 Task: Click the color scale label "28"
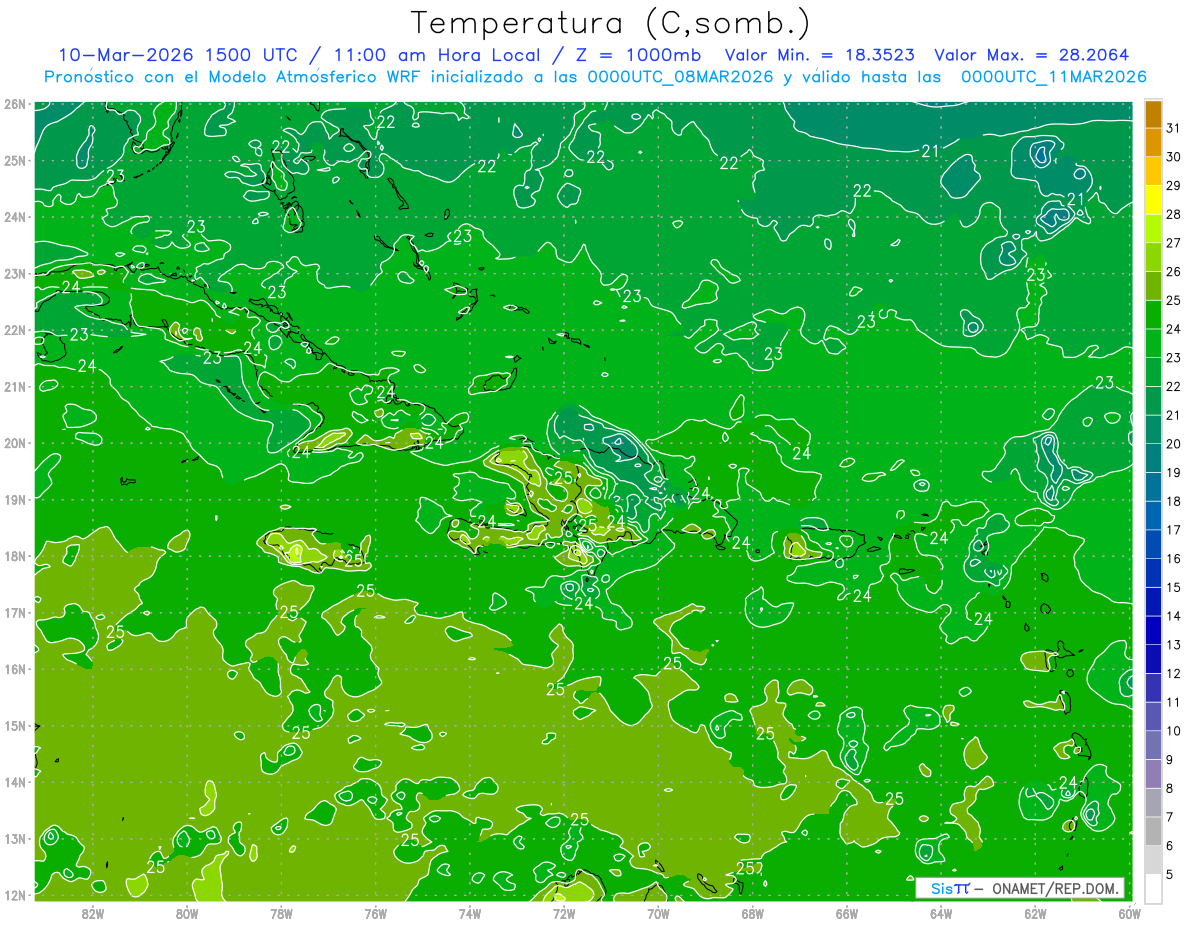[x=1174, y=213]
